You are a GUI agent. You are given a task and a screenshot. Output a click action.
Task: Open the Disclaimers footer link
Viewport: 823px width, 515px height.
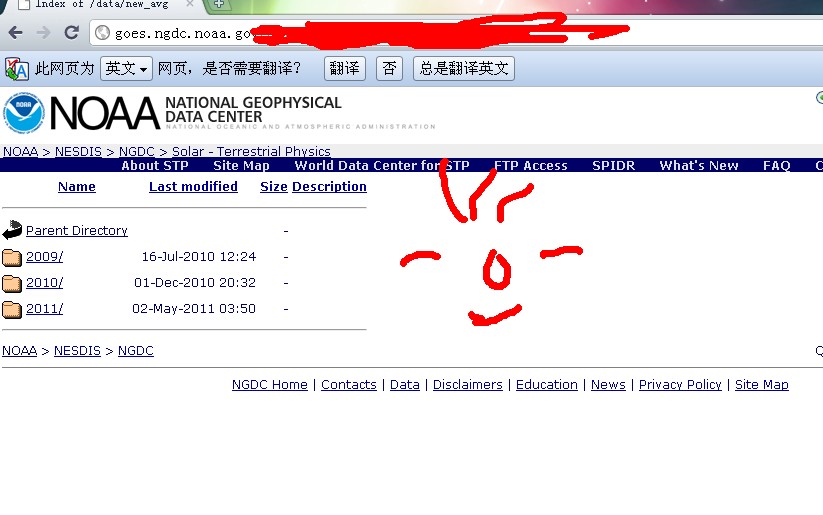[468, 385]
